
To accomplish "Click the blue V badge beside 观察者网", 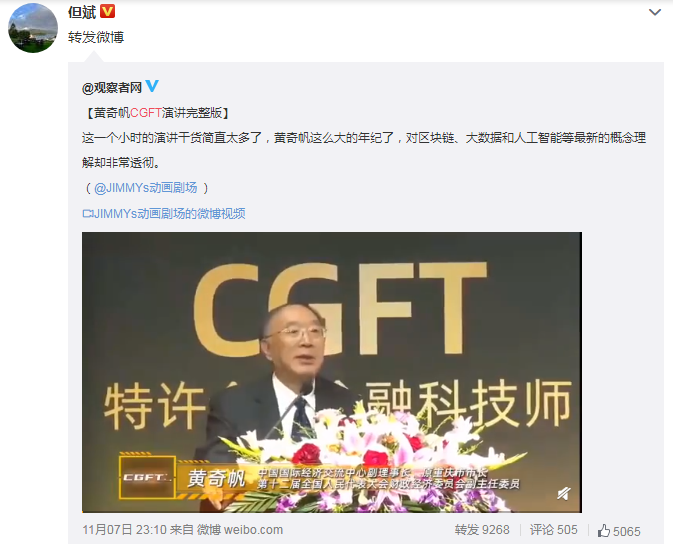I will (x=152, y=86).
